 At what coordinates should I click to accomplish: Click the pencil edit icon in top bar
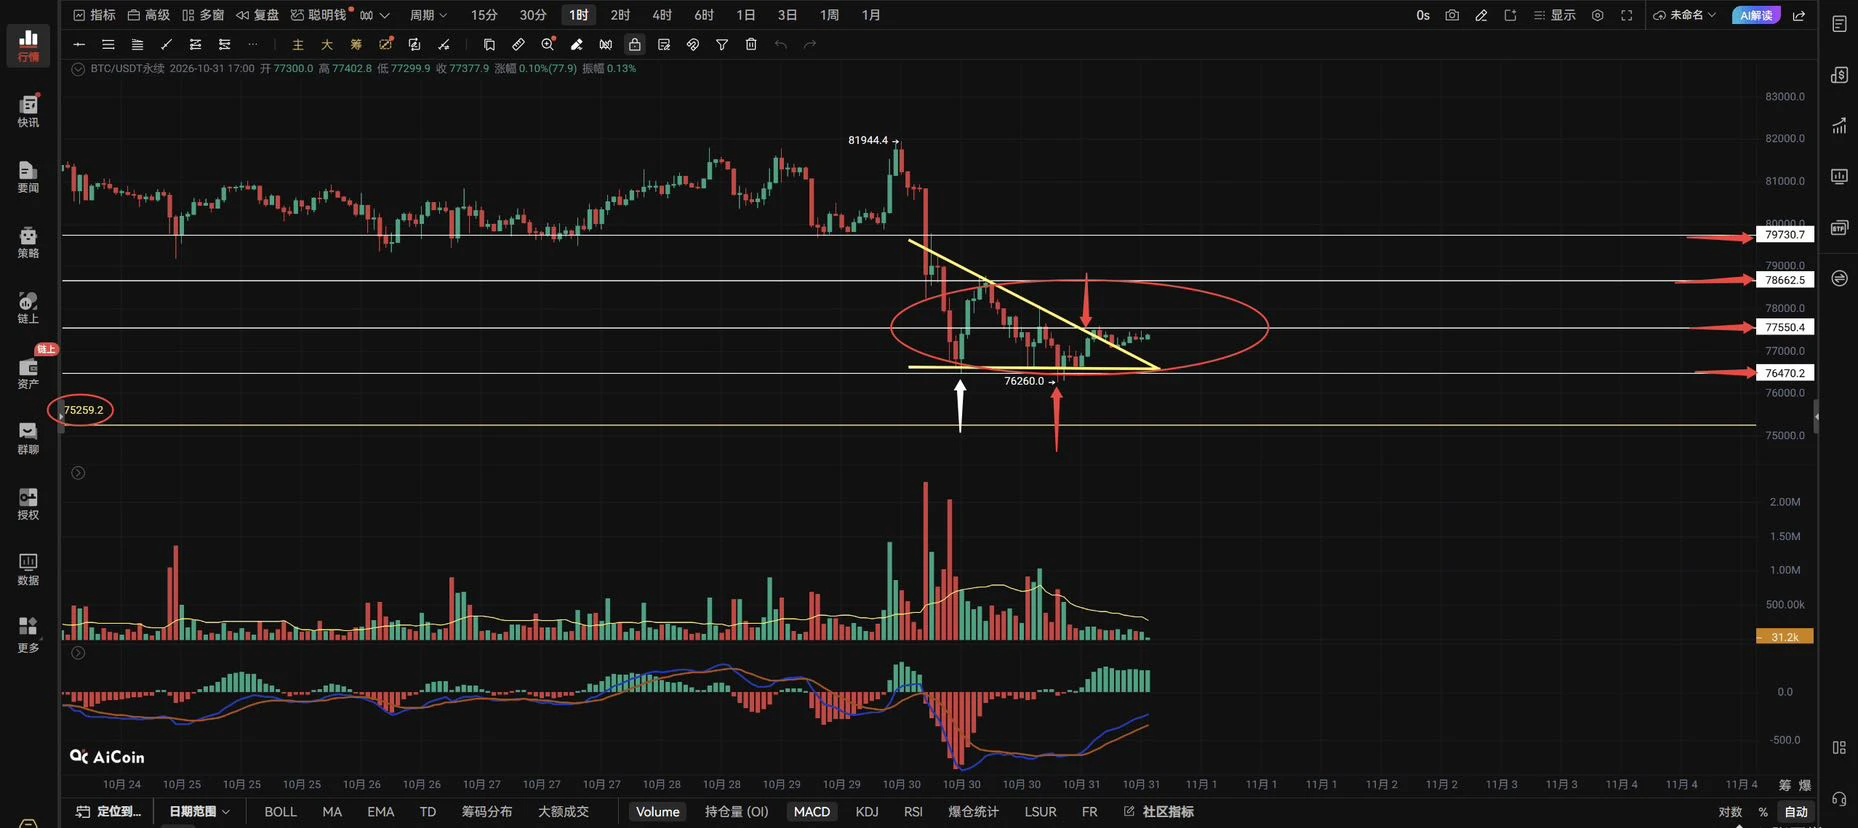pos(1481,15)
